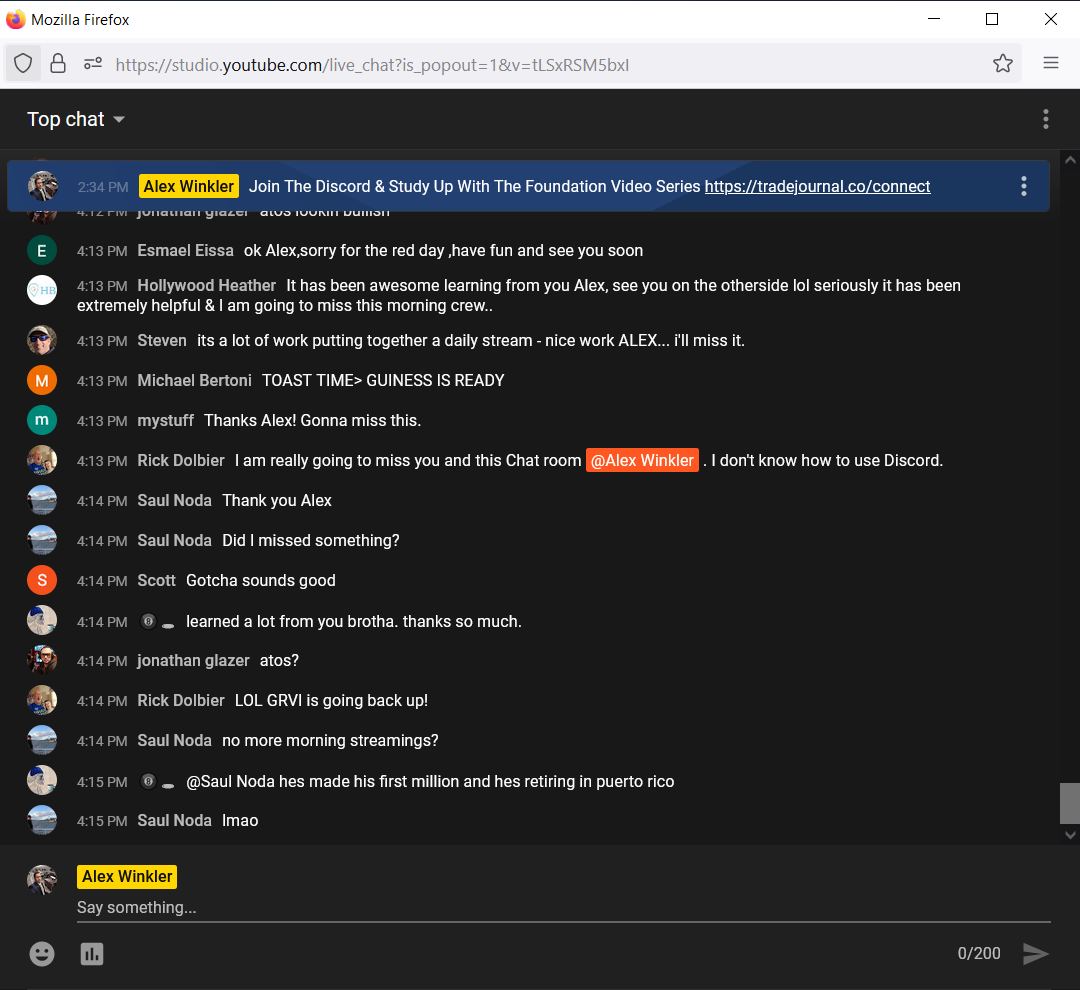Open the emoji picker
Image resolution: width=1080 pixels, height=990 pixels.
[x=42, y=954]
